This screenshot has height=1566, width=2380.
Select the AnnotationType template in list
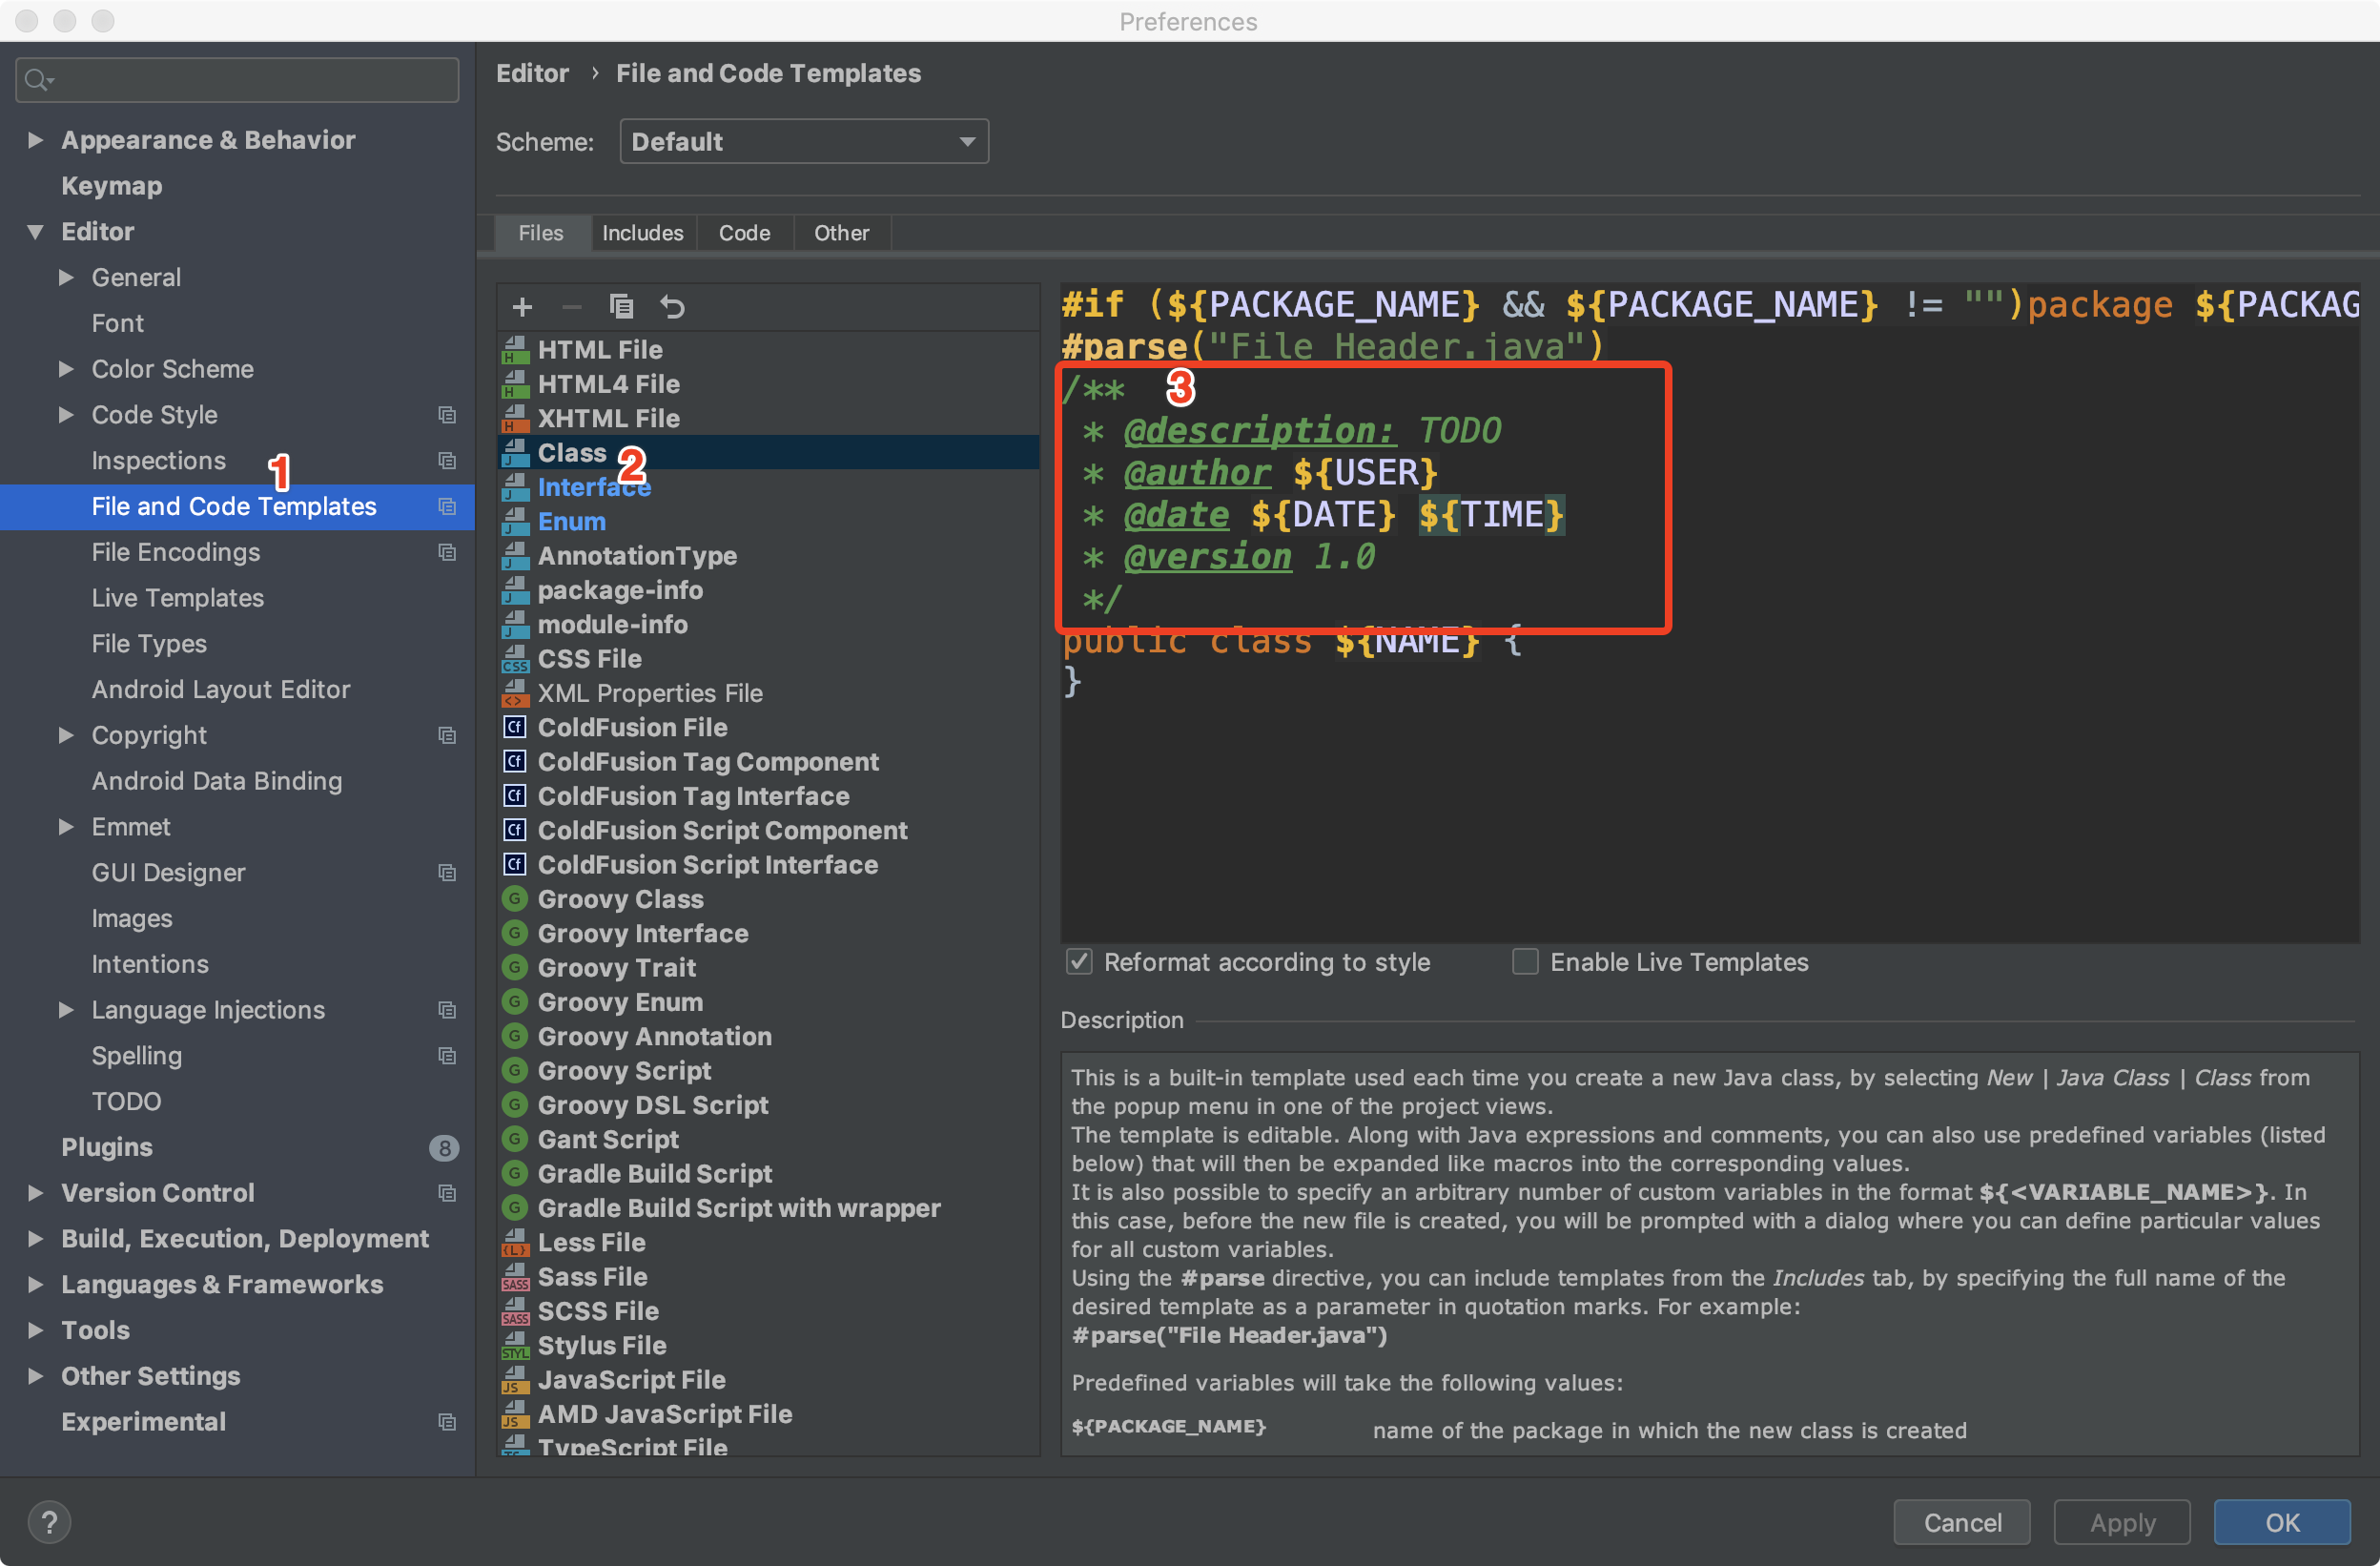[x=638, y=556]
